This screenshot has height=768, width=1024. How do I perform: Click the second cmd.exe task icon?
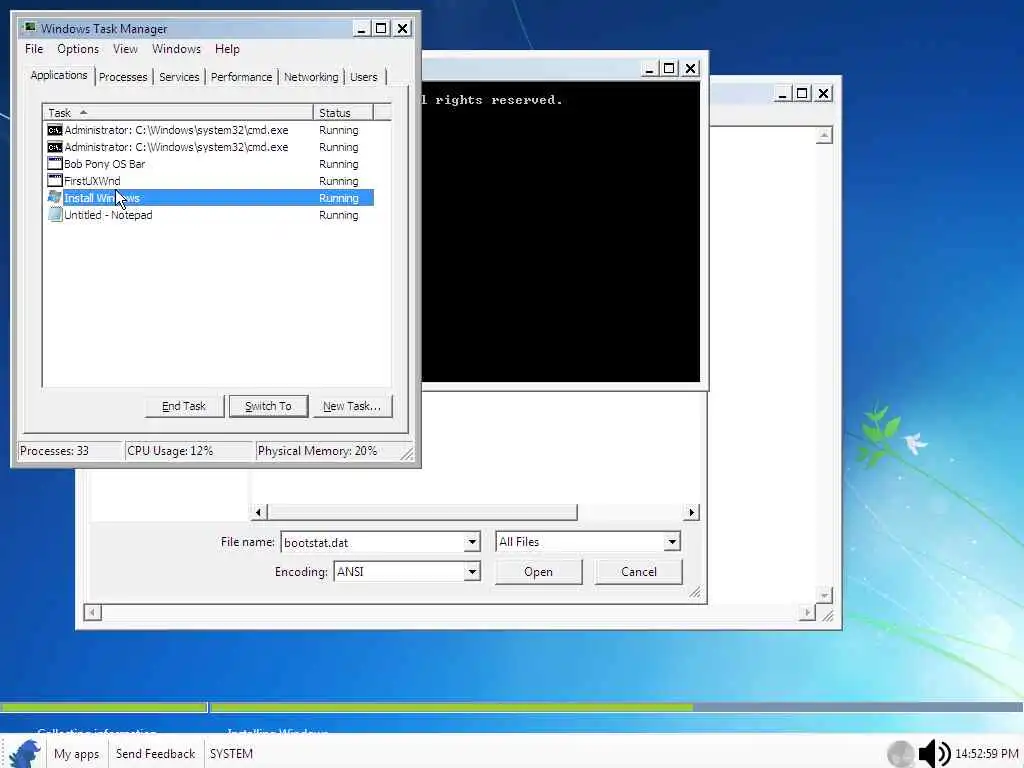[54, 147]
